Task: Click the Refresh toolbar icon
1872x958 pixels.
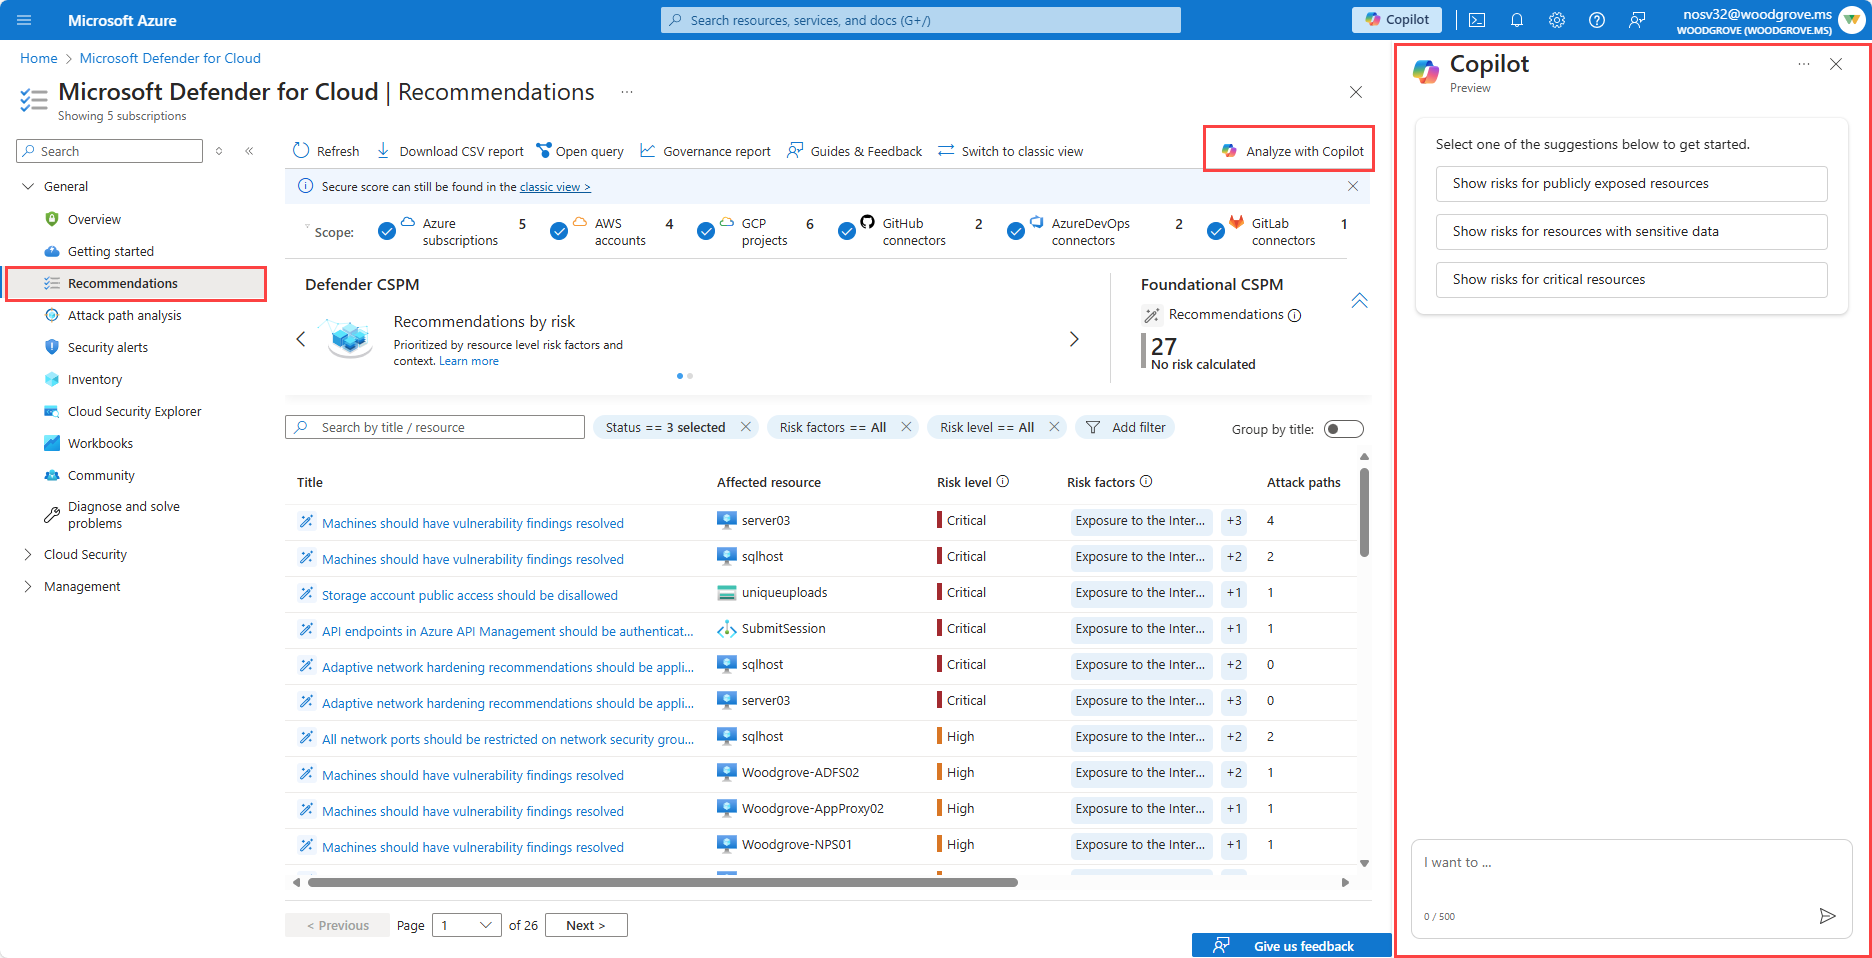Action: (301, 151)
